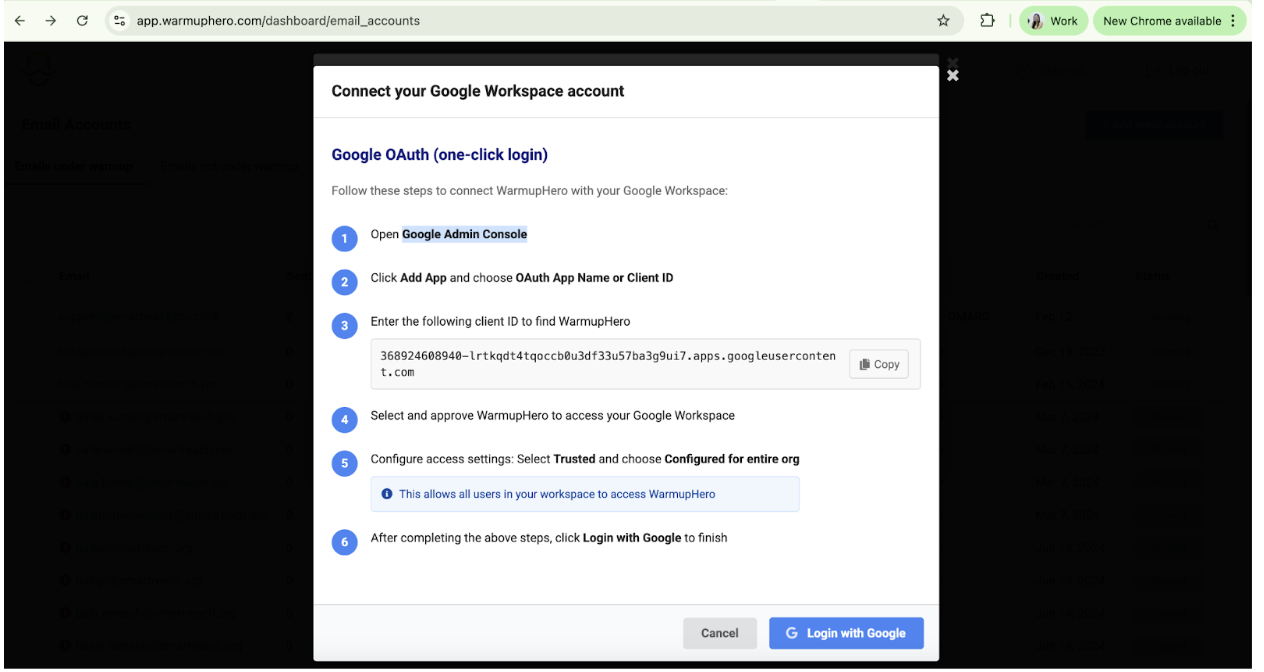
Task: Click Login with Google
Action: (846, 633)
